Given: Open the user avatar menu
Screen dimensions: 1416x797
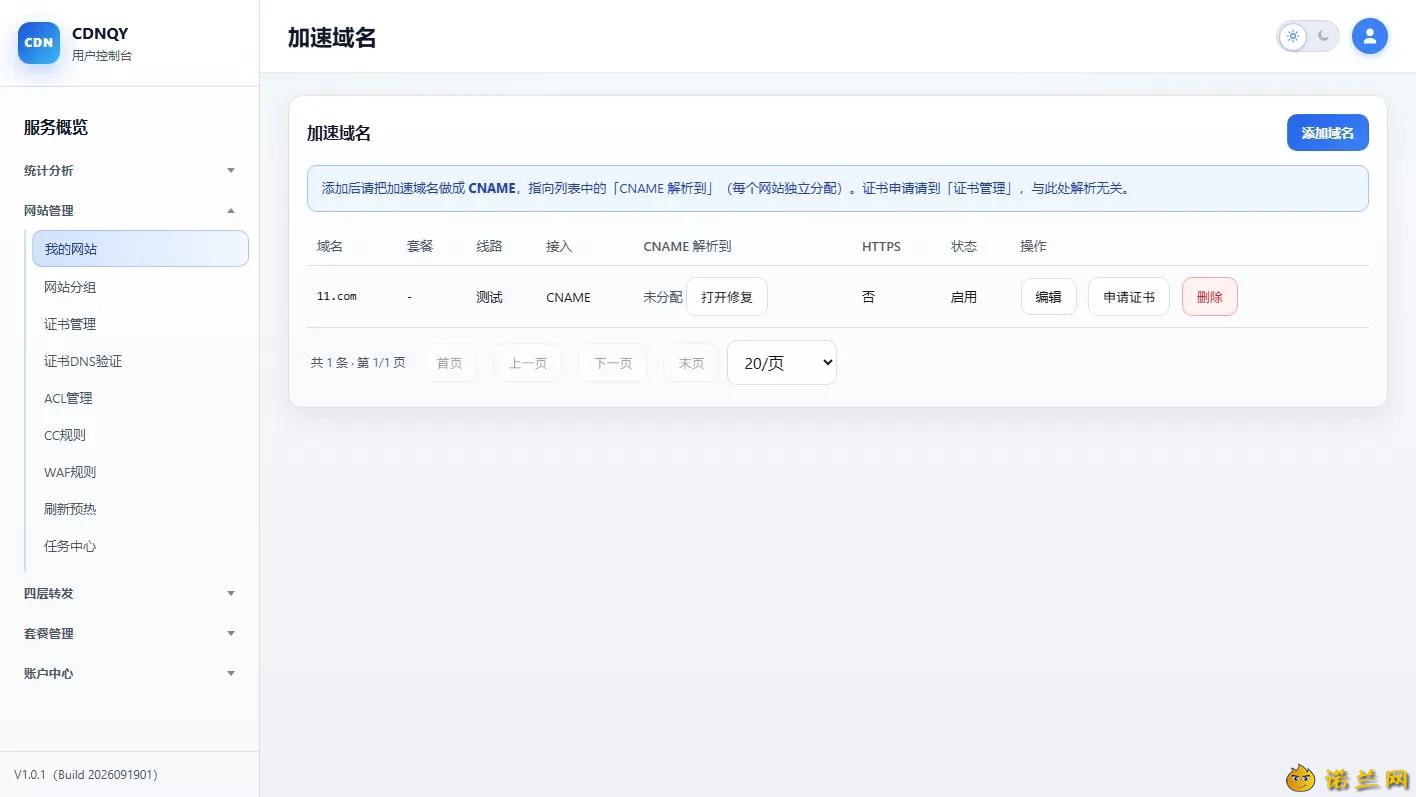Looking at the screenshot, I should (1369, 37).
